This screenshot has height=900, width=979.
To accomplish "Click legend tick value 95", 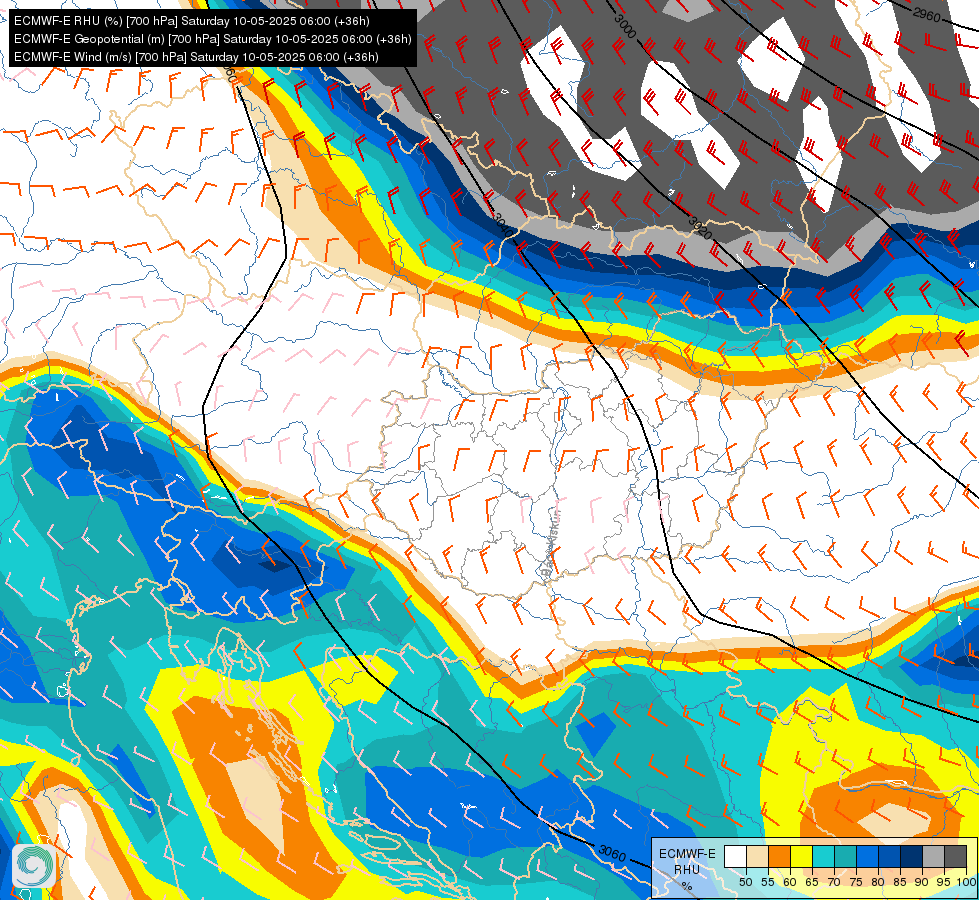I will pyautogui.click(x=943, y=882).
